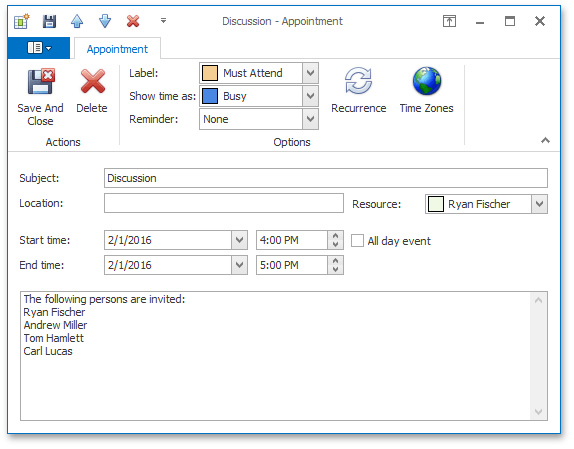The image size is (574, 449).
Task: Click the description scrollbar down arrow
Action: pyautogui.click(x=538, y=412)
